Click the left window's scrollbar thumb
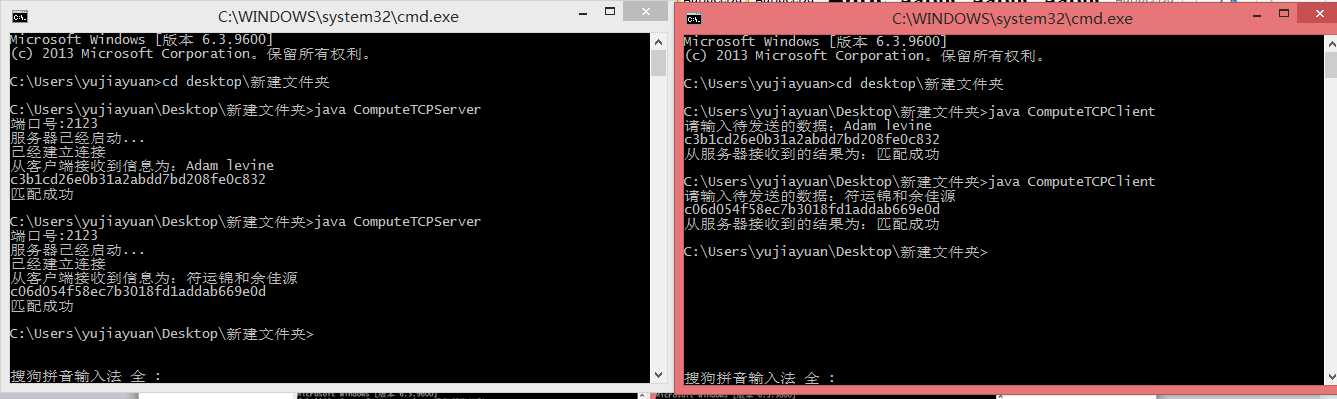 click(x=658, y=64)
